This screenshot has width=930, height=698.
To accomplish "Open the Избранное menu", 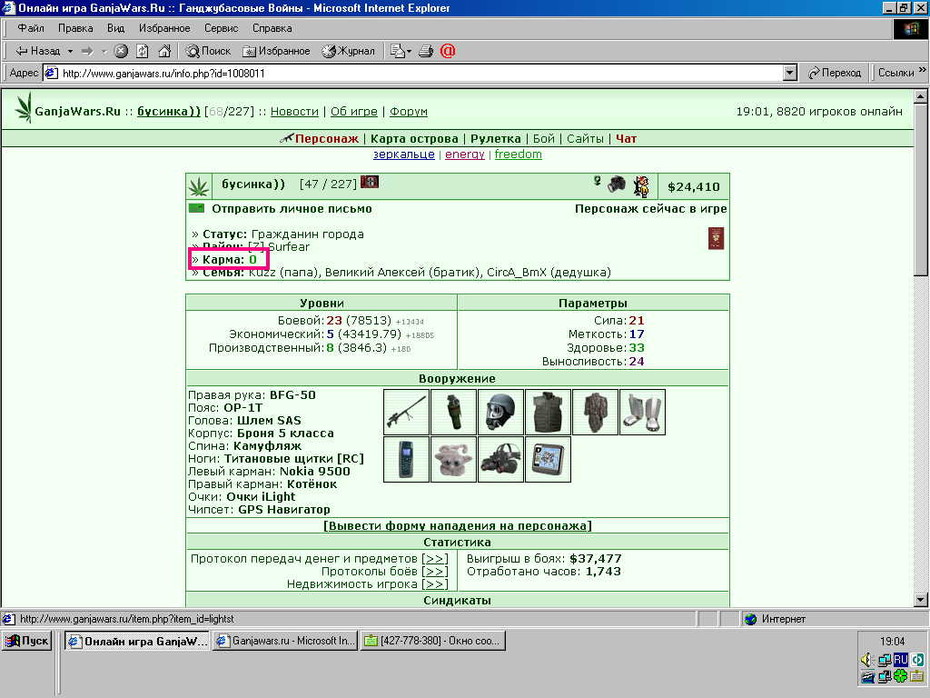I will pyautogui.click(x=164, y=28).
